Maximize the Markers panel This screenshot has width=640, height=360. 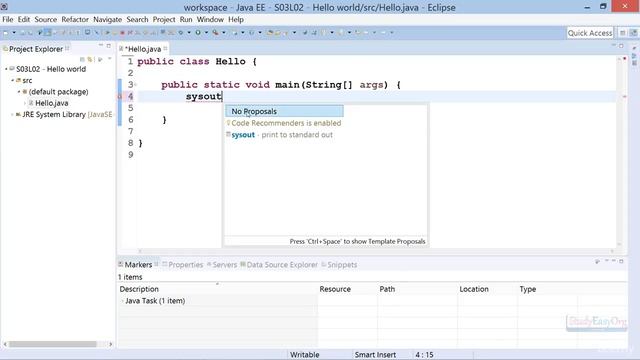tap(621, 261)
